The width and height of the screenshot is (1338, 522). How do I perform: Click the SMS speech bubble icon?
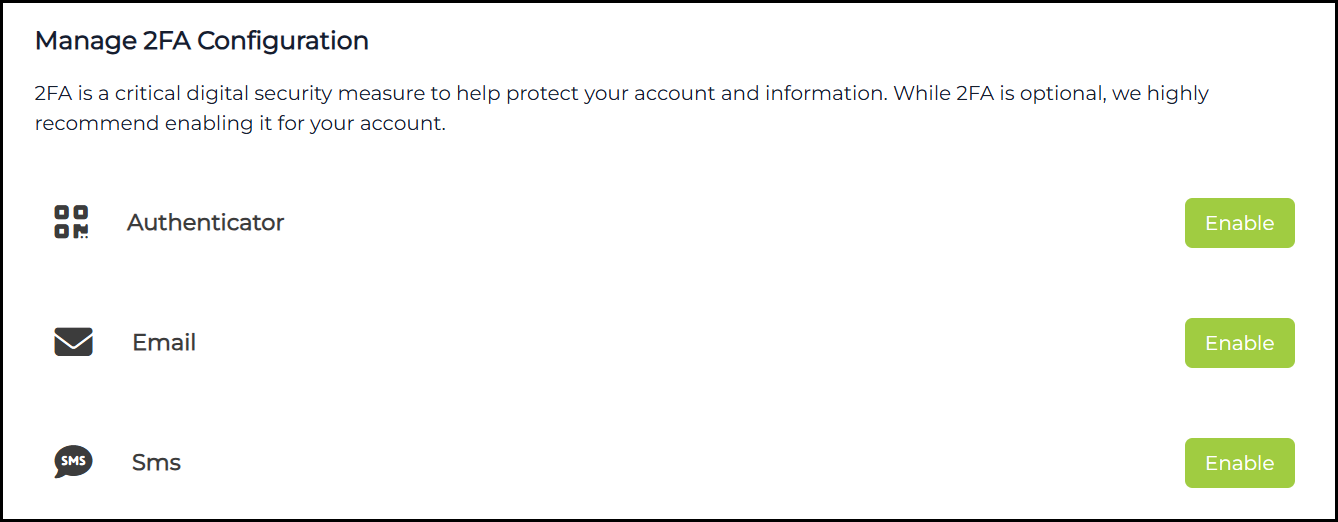[x=73, y=462]
